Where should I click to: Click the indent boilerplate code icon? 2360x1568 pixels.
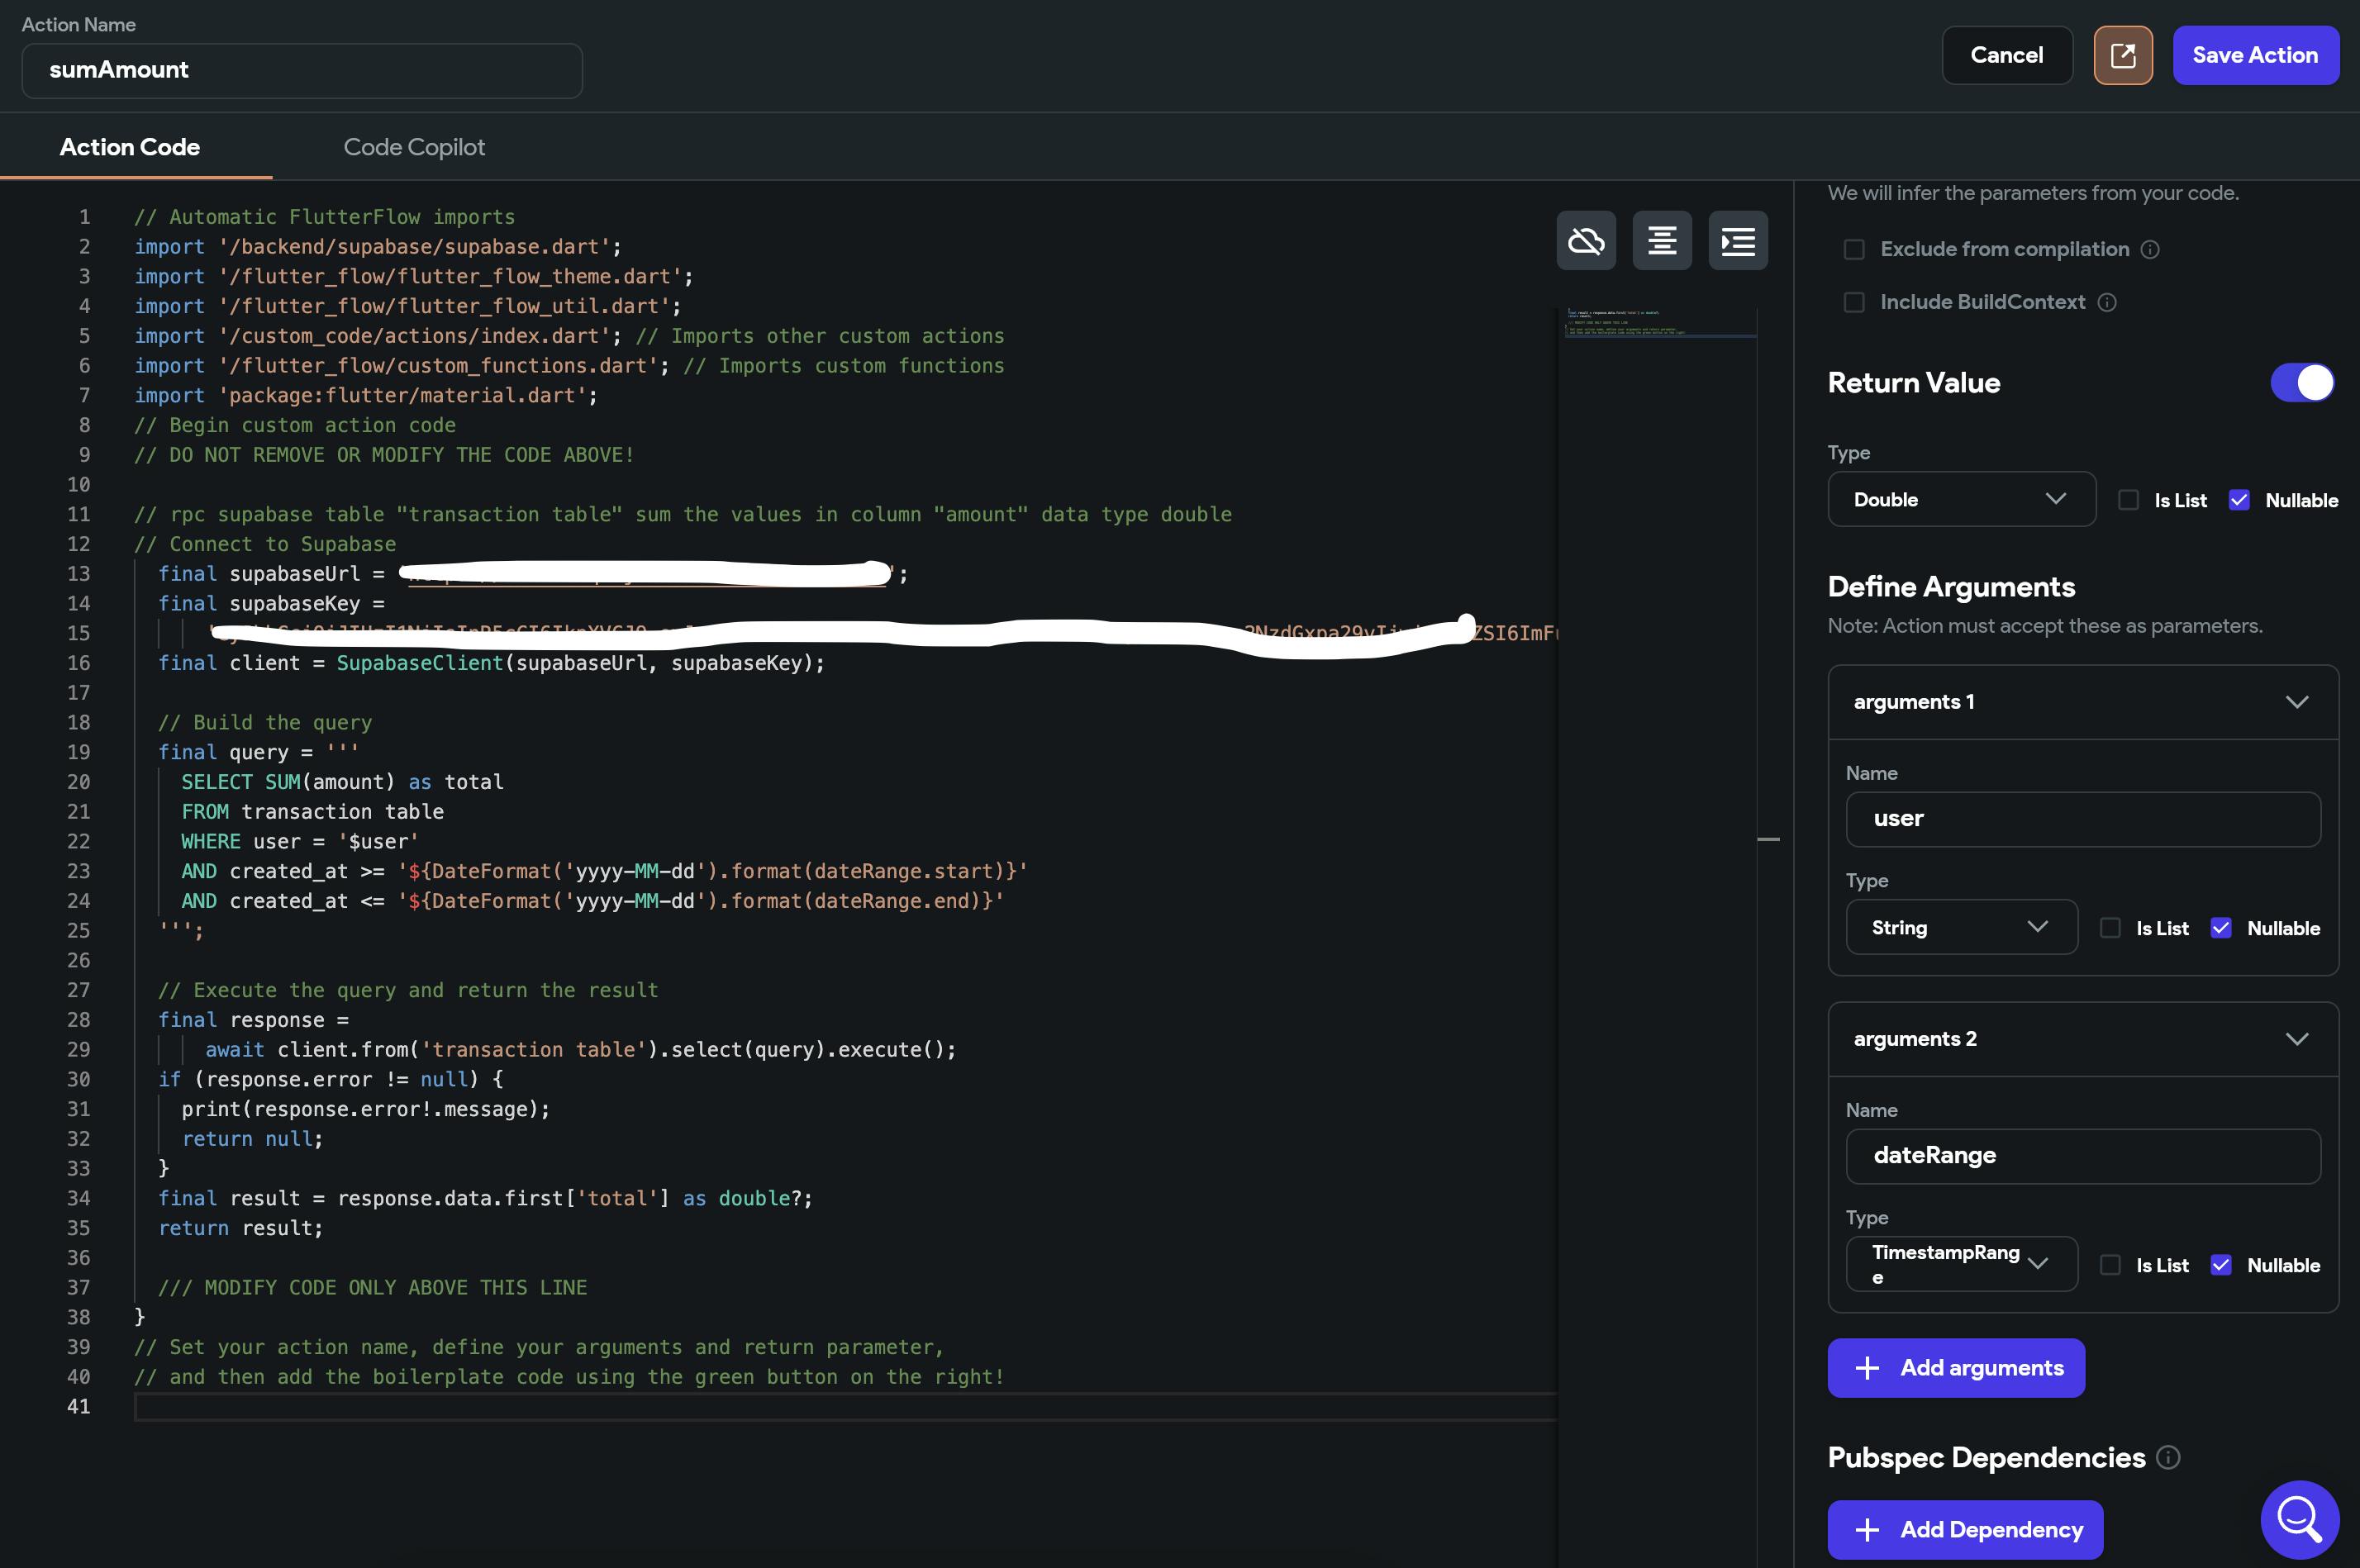click(1738, 241)
